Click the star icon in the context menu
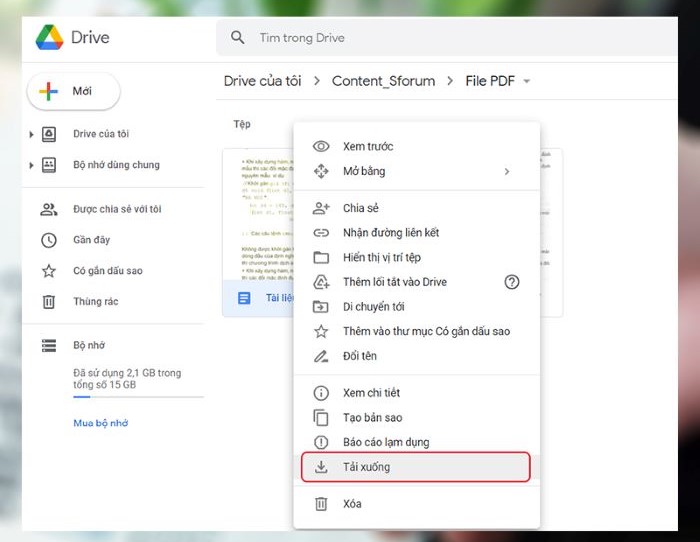This screenshot has width=700, height=542. click(321, 331)
